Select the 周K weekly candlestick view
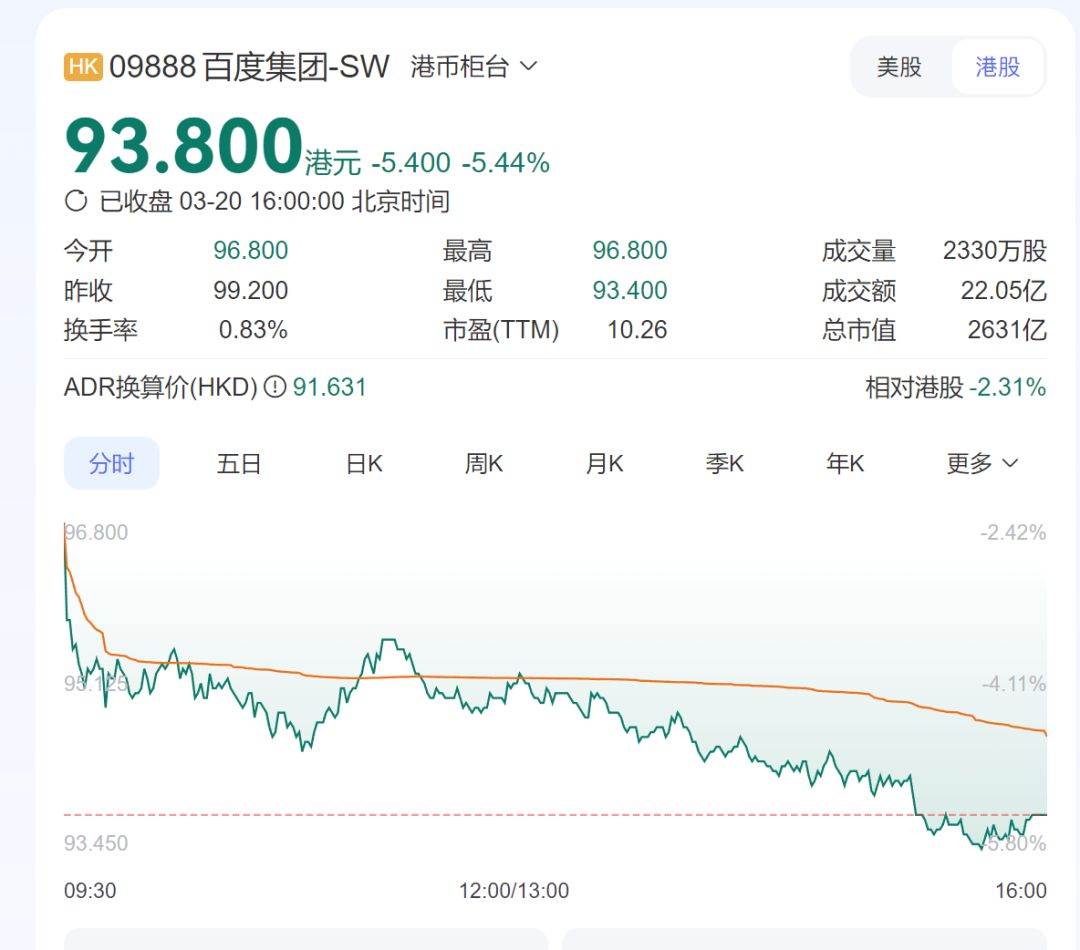Viewport: 1080px width, 950px height. 483,463
